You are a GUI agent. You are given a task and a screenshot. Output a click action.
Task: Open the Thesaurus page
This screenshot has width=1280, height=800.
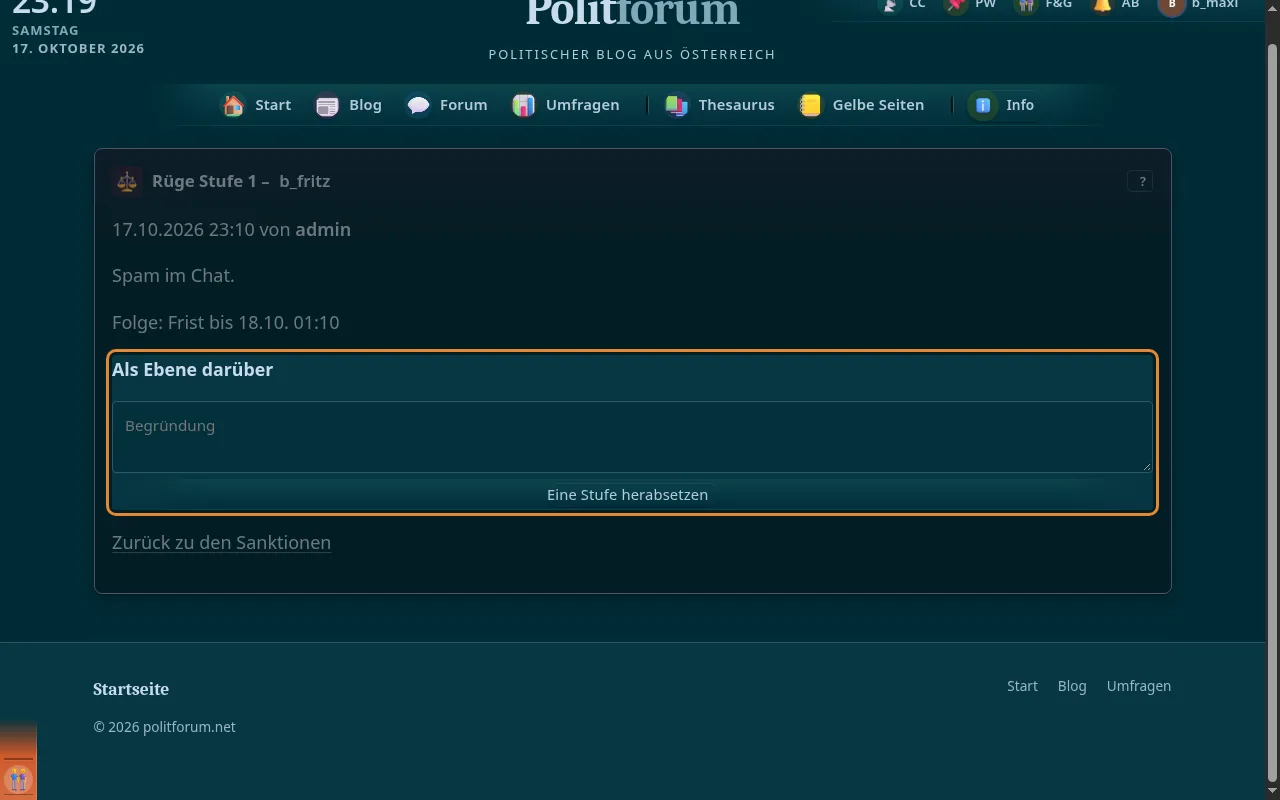coord(737,105)
